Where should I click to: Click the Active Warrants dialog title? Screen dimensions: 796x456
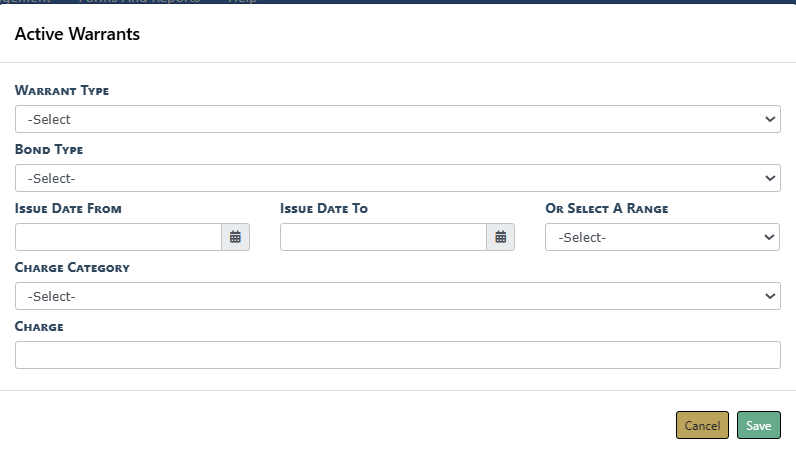[77, 34]
